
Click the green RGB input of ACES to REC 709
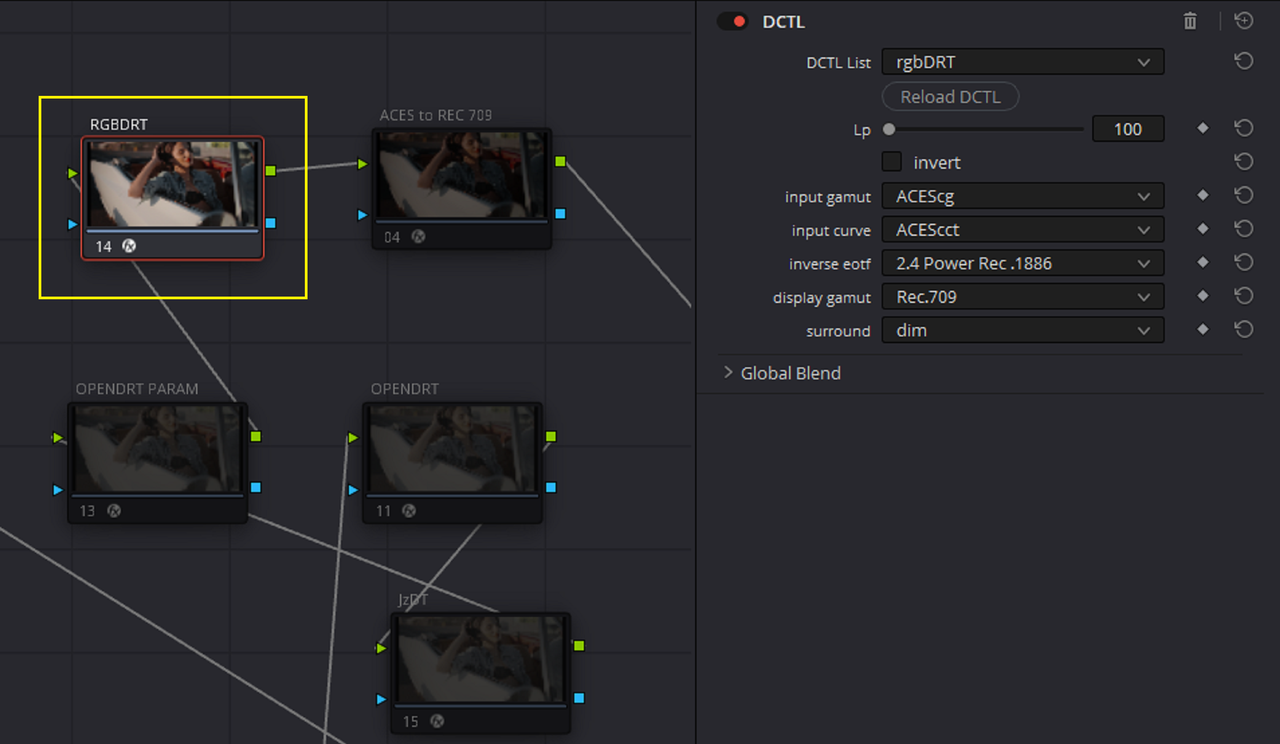[x=363, y=164]
